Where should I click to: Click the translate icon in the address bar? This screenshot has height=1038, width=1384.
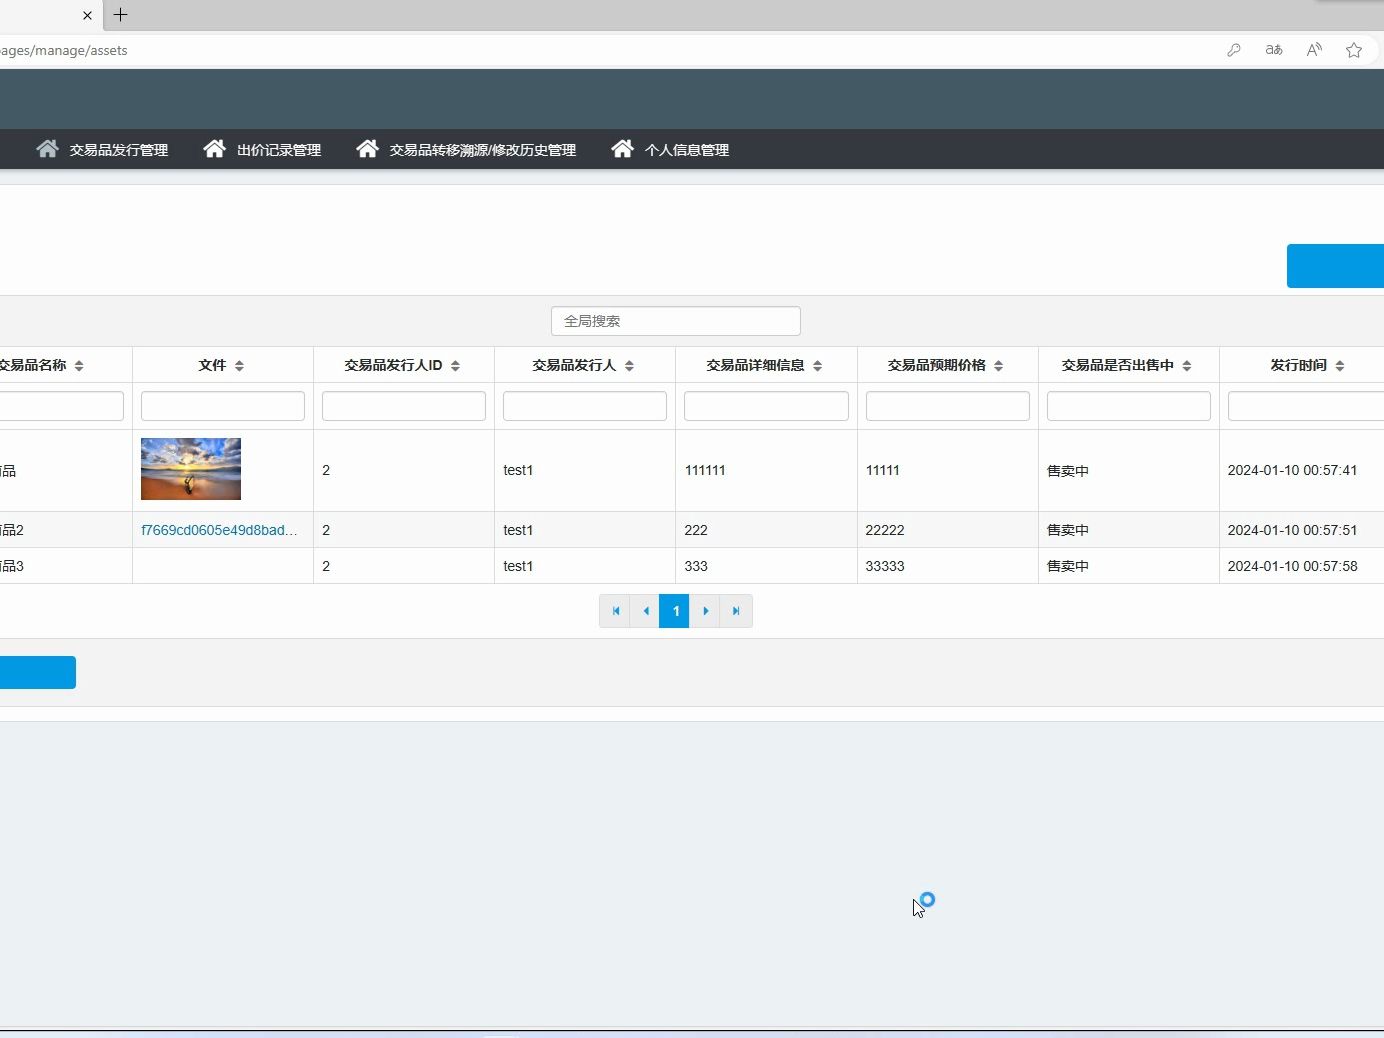1273,49
